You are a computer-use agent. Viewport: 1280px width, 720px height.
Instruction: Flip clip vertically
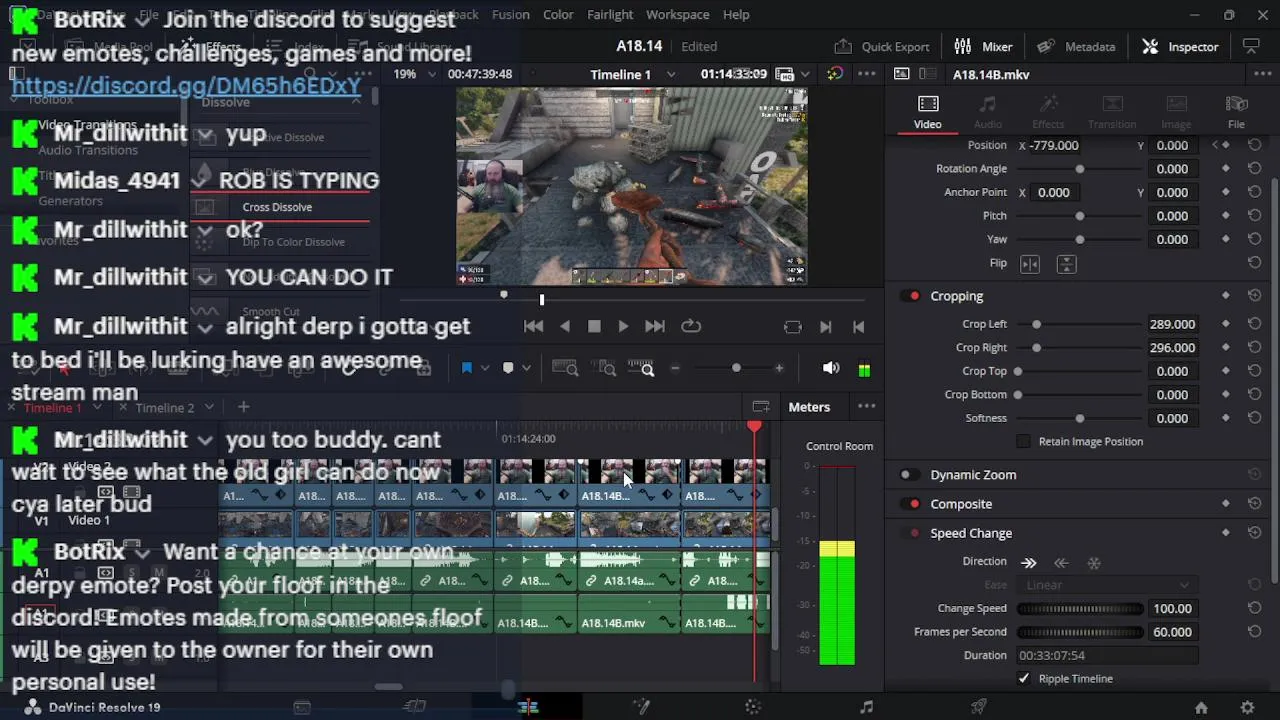coord(1066,264)
